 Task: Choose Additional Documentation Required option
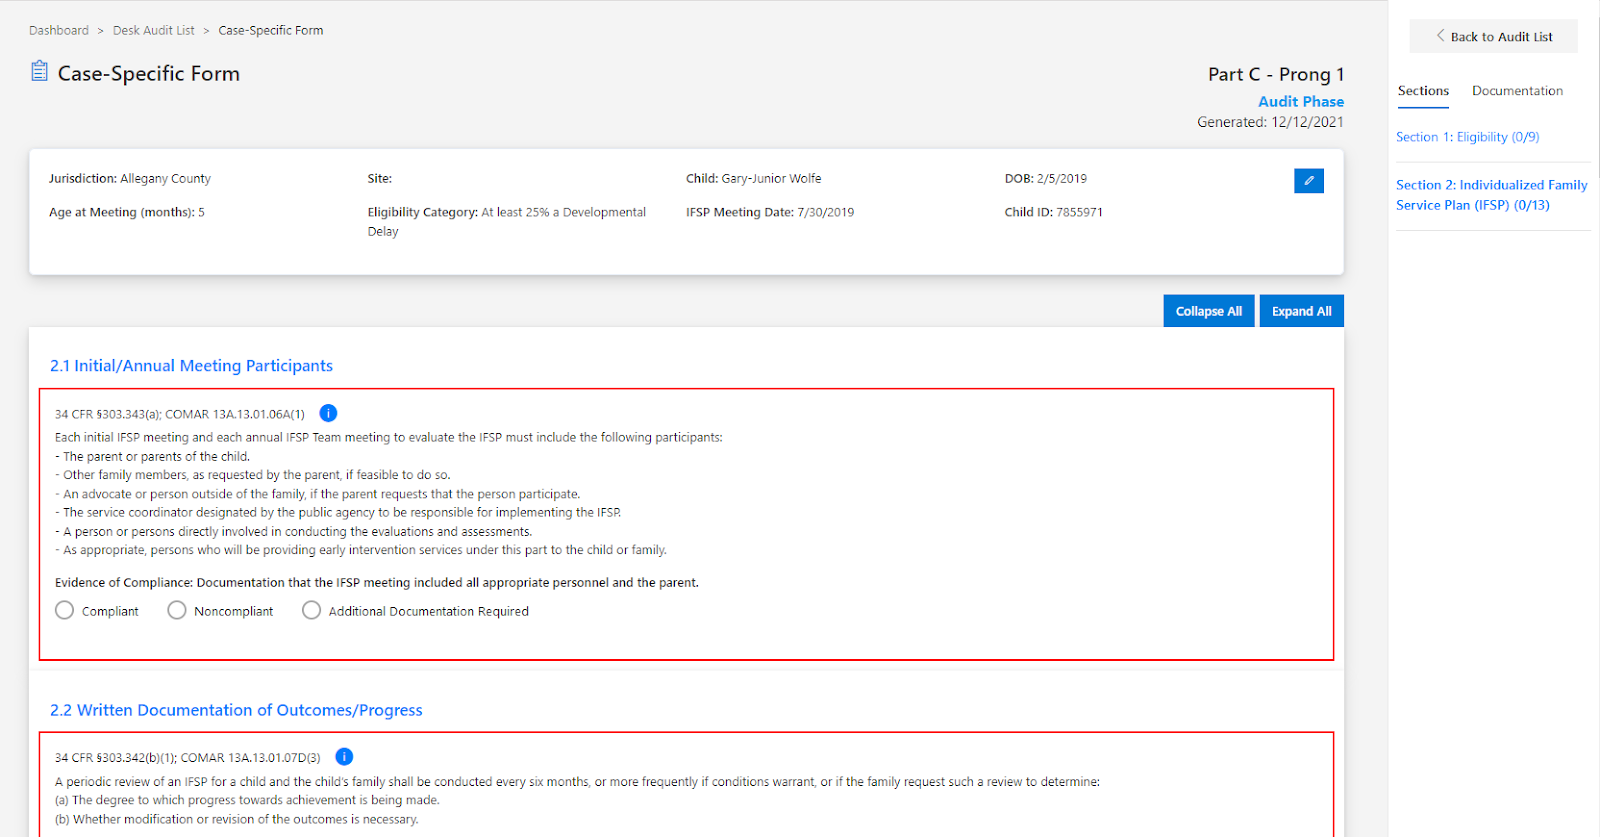coord(312,610)
